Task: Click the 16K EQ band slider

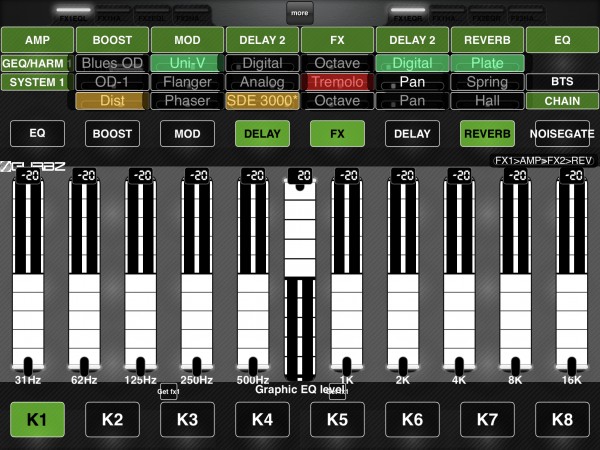Action: (x=572, y=273)
